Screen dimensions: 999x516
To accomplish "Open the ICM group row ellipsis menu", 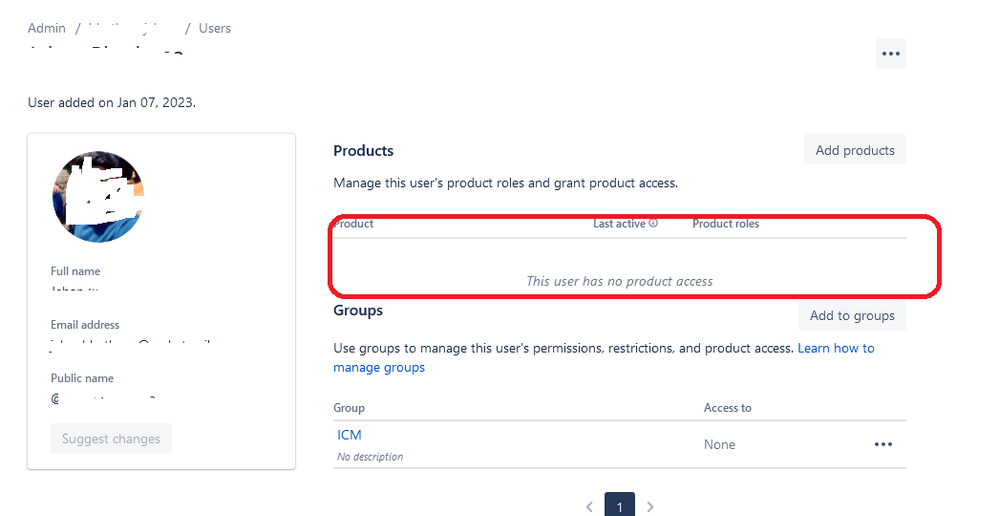I will 883,444.
